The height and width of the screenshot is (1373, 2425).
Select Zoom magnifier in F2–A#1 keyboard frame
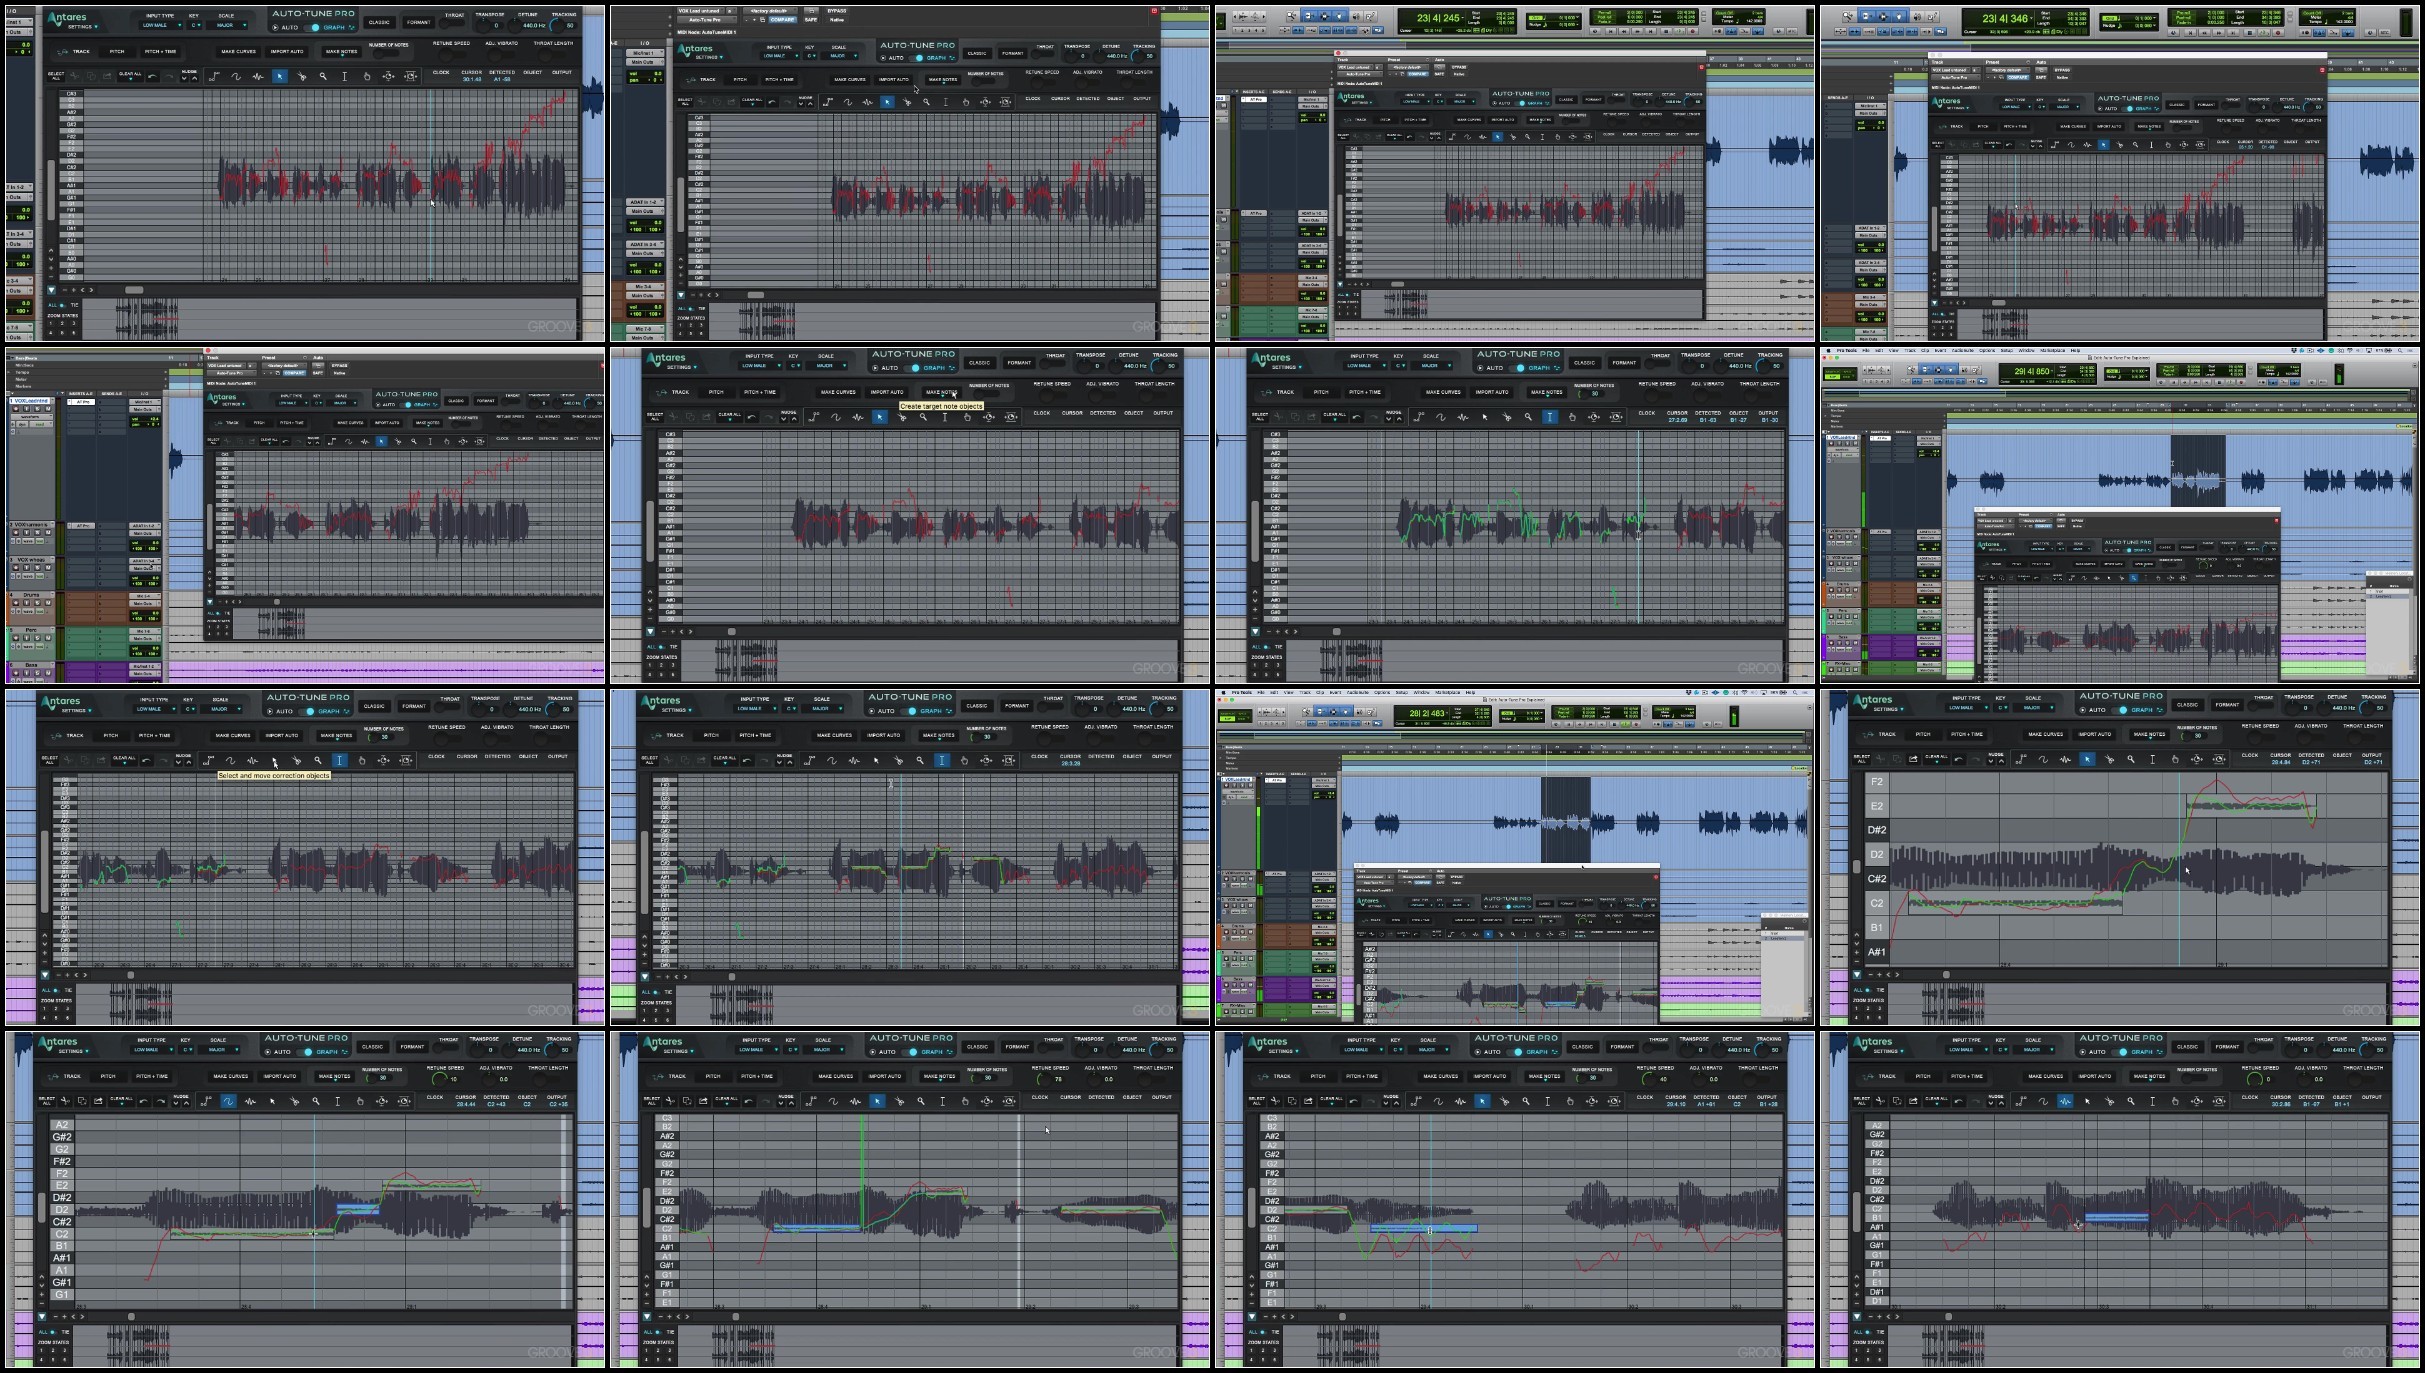(2131, 759)
